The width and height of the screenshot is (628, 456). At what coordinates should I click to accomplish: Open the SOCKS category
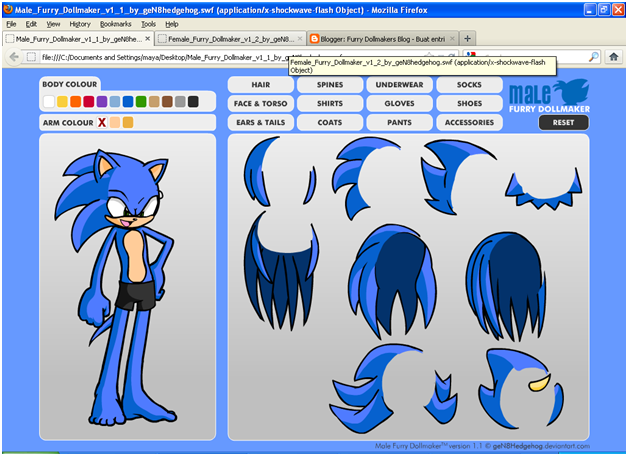pyautogui.click(x=469, y=85)
